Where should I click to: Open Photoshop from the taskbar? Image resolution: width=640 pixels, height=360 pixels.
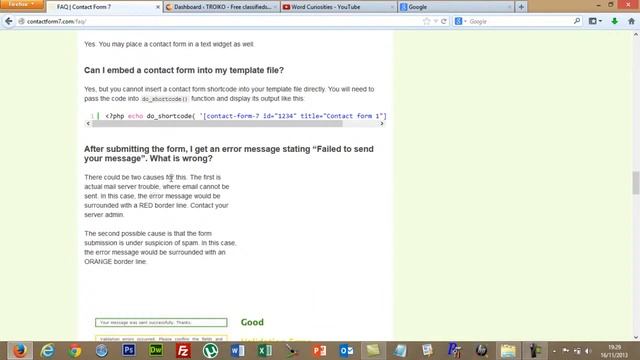[129, 351]
